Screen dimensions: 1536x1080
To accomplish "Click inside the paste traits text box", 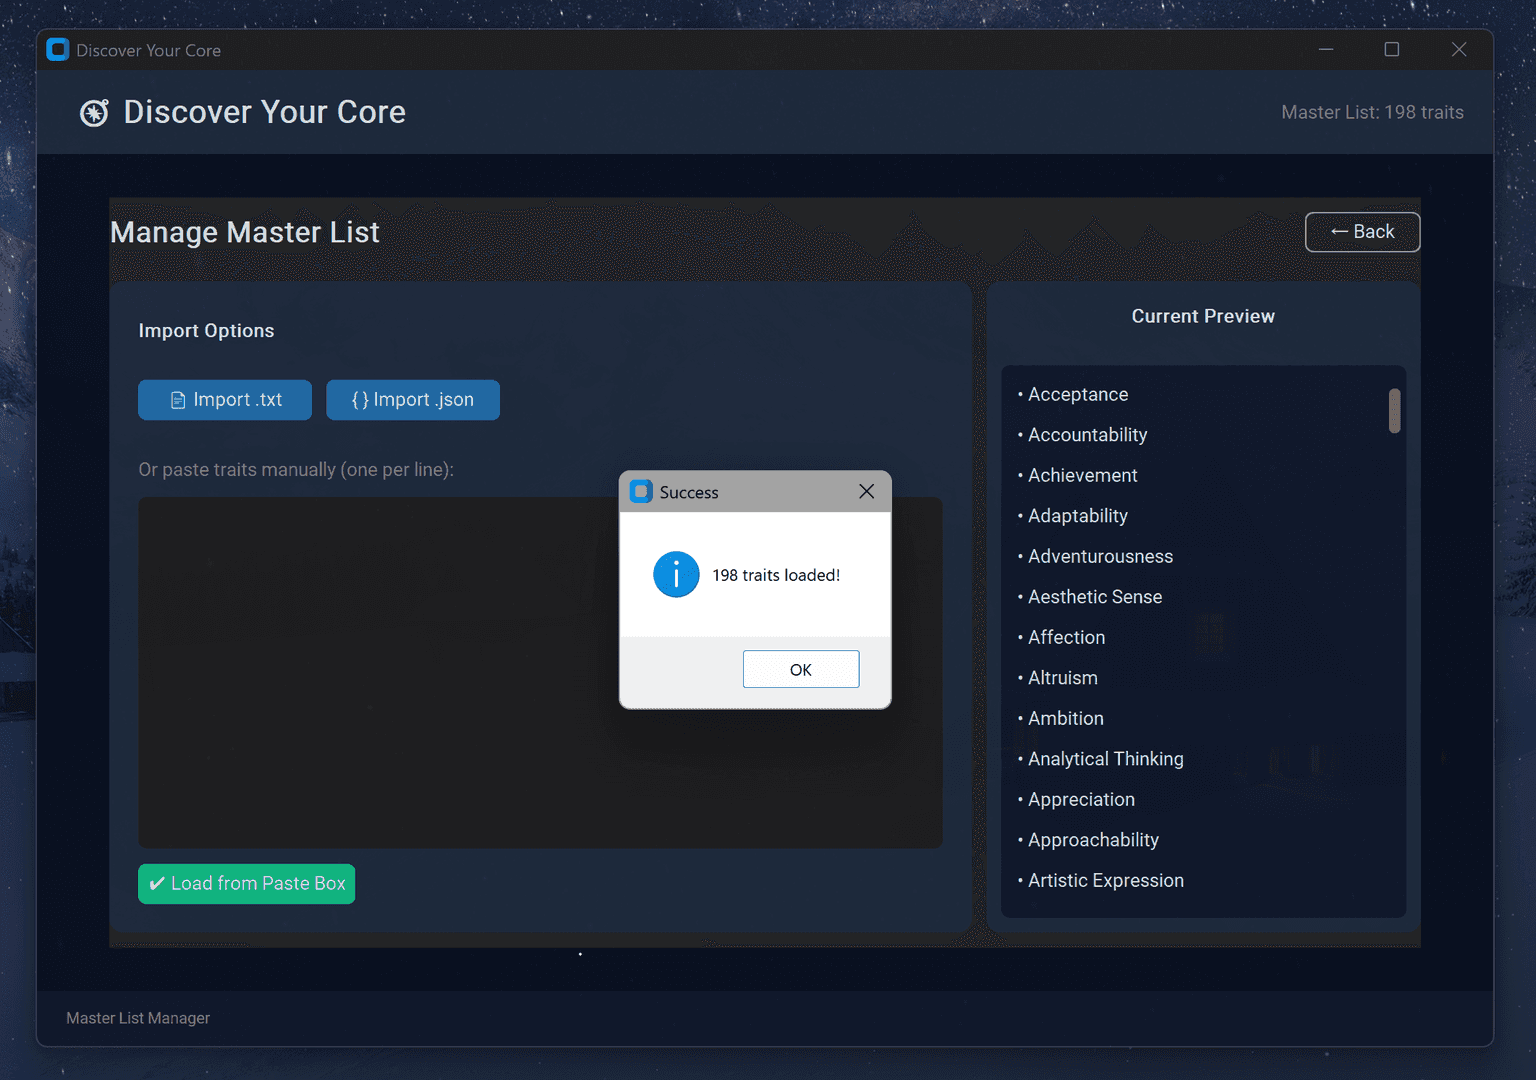I will [x=540, y=672].
